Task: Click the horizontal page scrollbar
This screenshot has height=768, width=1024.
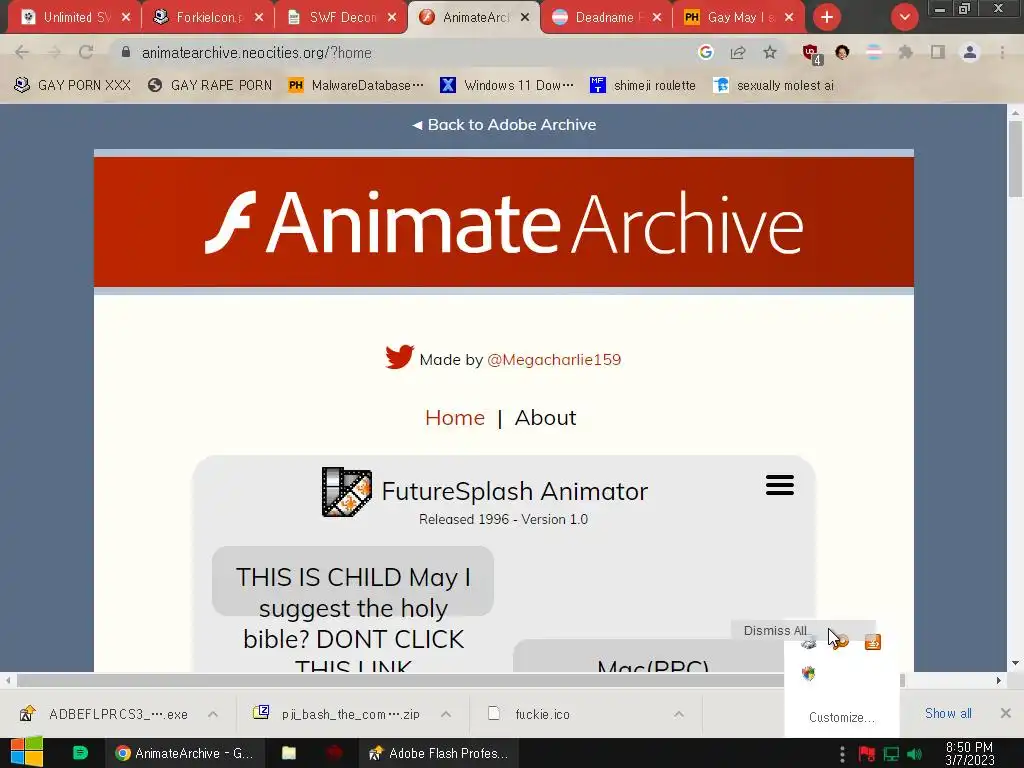Action: (x=460, y=680)
